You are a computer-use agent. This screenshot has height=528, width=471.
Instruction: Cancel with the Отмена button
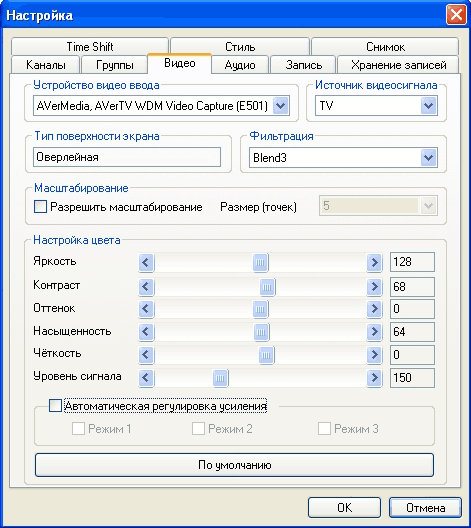(x=425, y=507)
